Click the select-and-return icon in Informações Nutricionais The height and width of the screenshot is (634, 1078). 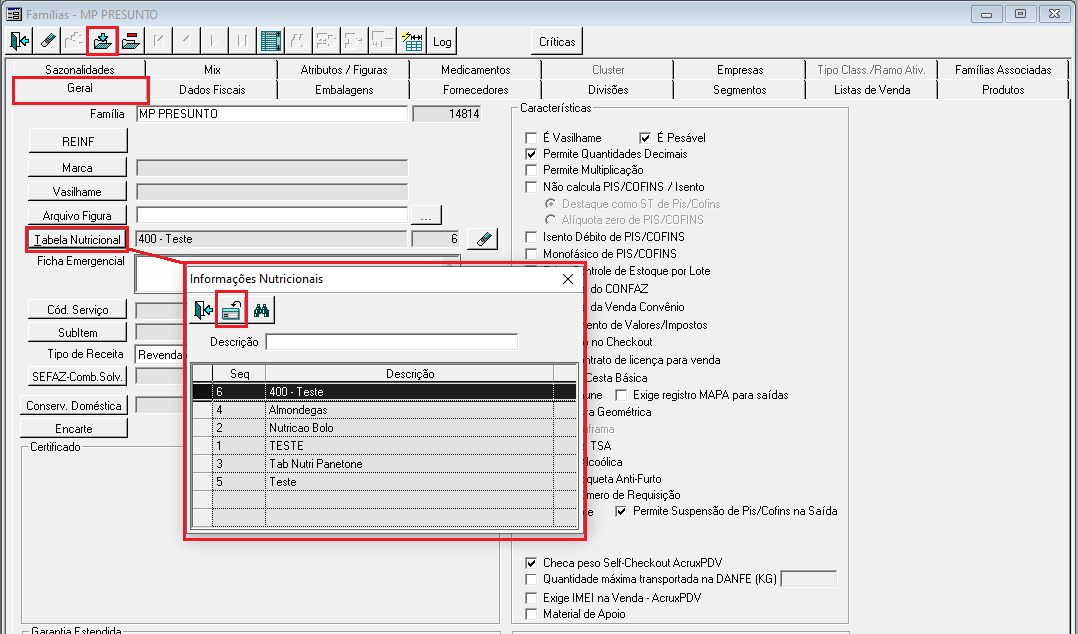coord(231,310)
